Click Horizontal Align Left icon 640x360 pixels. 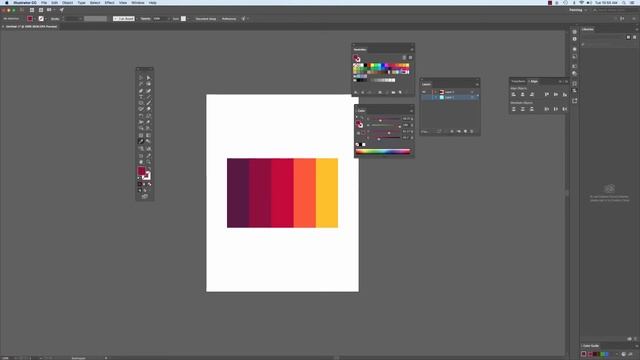[513, 94]
